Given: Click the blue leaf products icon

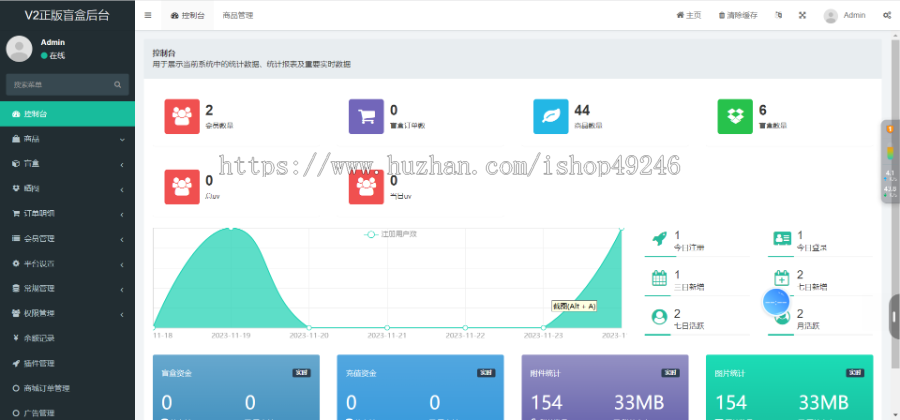Looking at the screenshot, I should pyautogui.click(x=550, y=116).
